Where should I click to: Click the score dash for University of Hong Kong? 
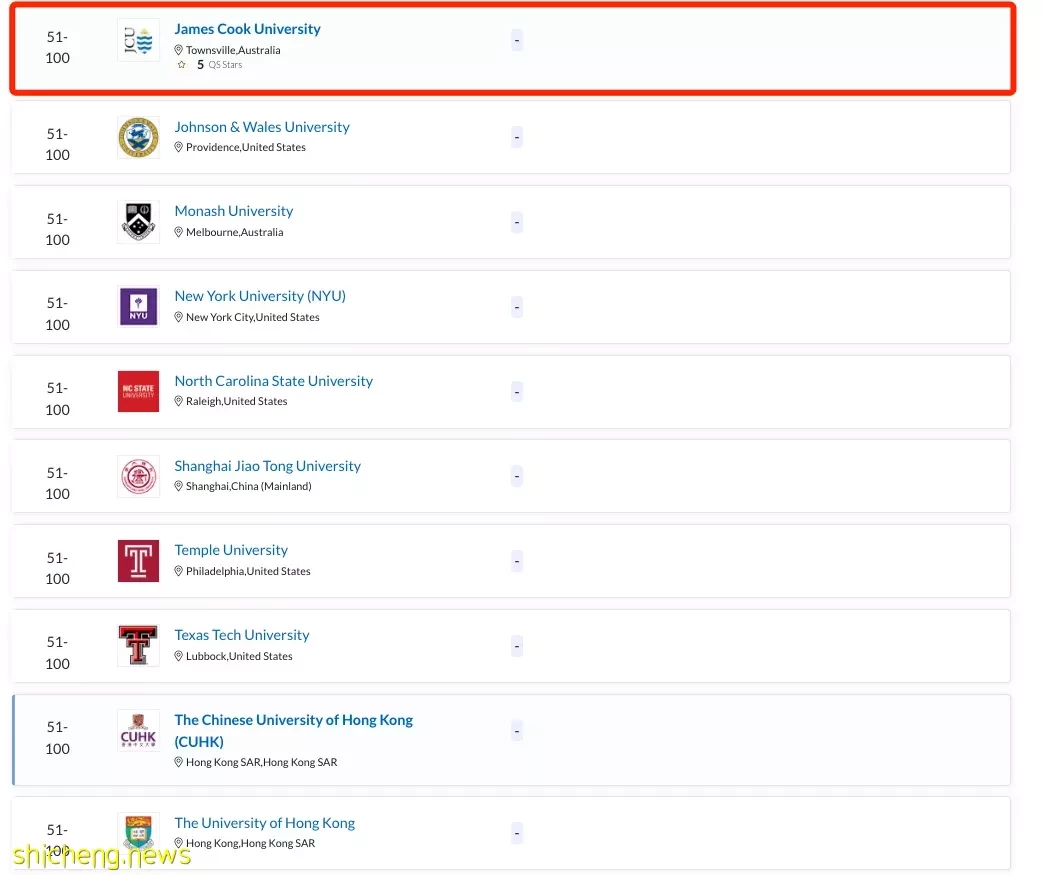tap(517, 832)
